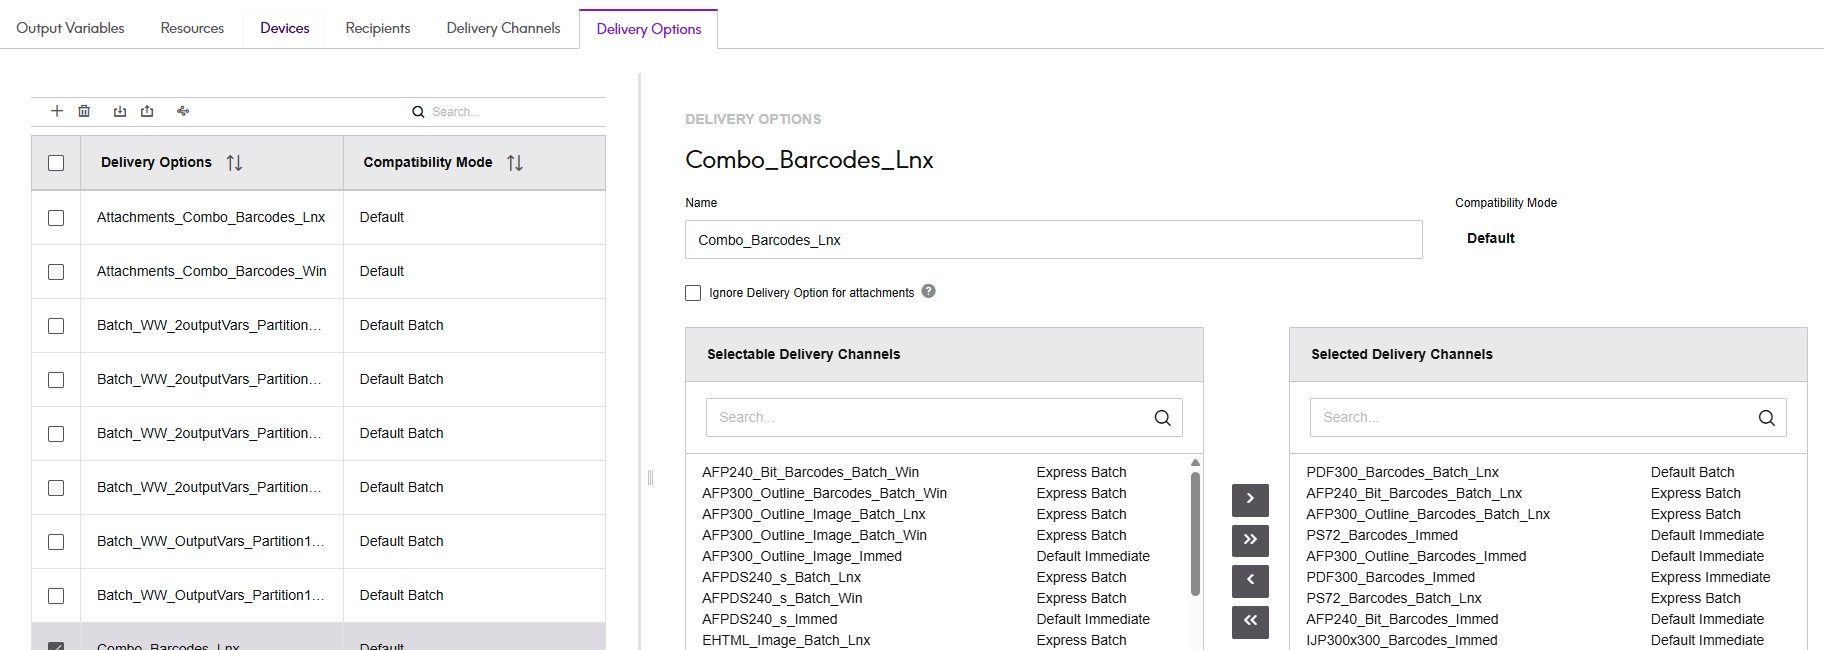Select PS72_Barcodes_Immed in Selected channels

click(x=1382, y=535)
